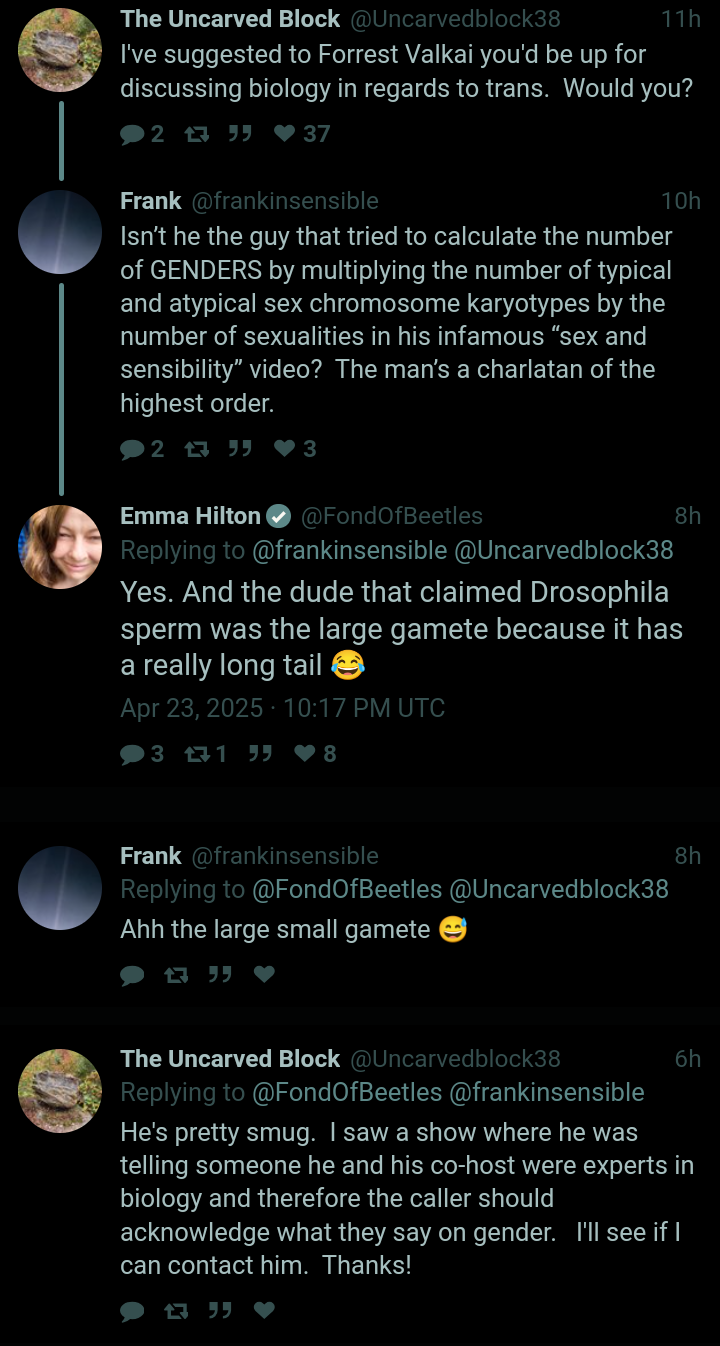Retweet Frank's large small gamete tweet
Screen dimensions: 720x1346
click(176, 975)
